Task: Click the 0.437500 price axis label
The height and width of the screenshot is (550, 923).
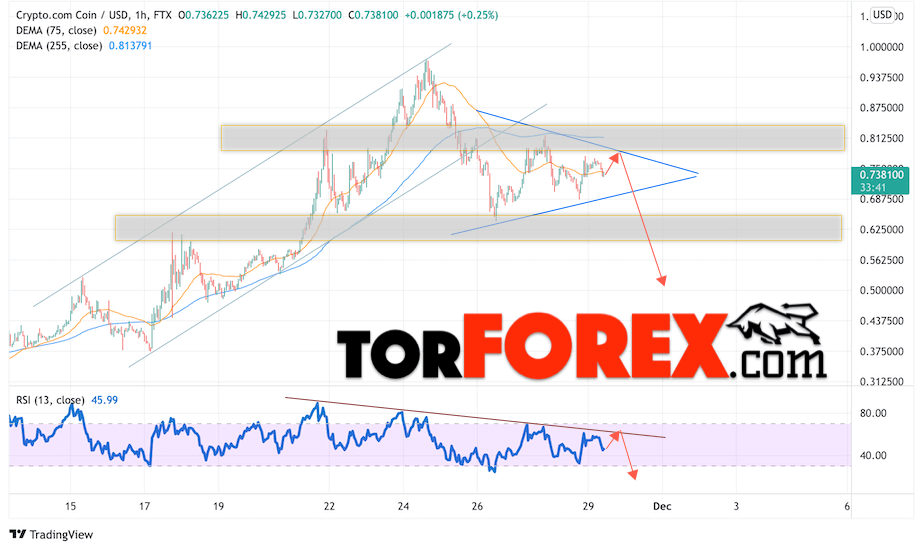Action: point(881,321)
